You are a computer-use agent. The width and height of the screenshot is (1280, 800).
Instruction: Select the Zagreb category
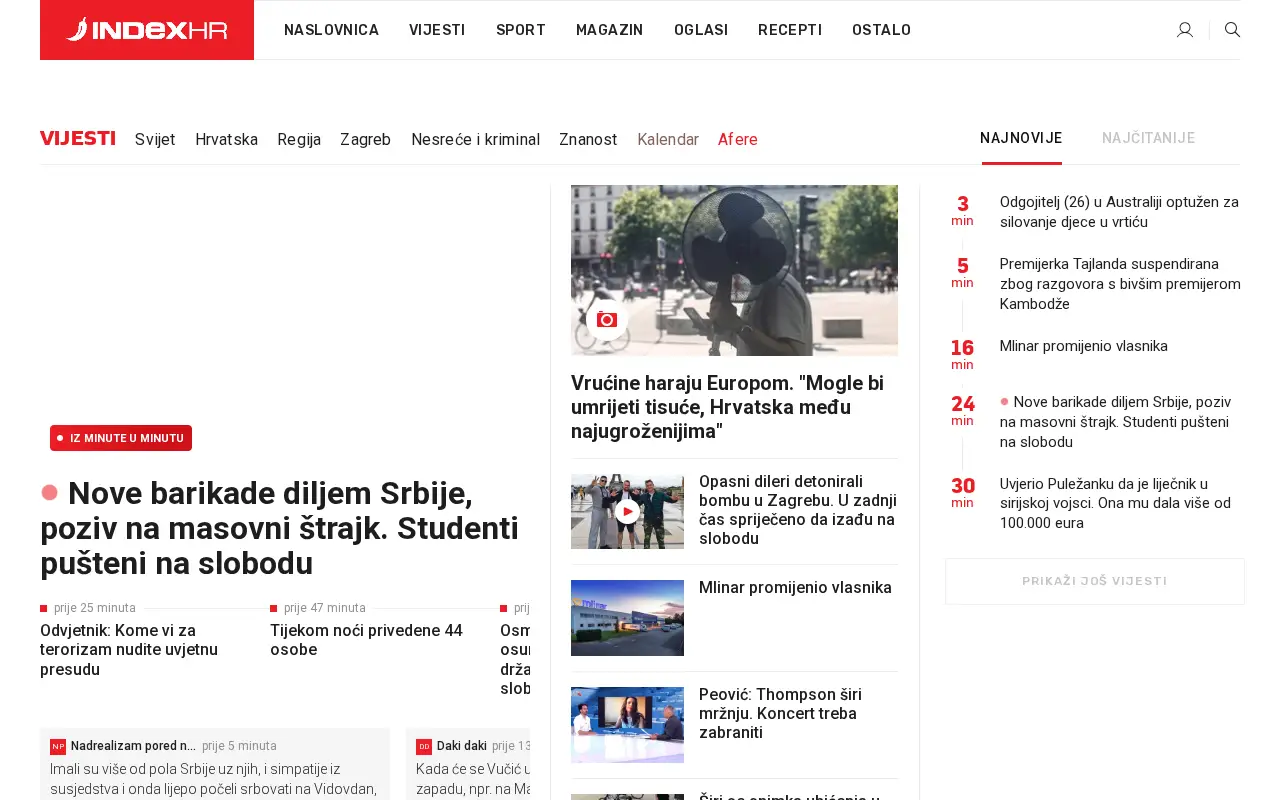point(365,140)
